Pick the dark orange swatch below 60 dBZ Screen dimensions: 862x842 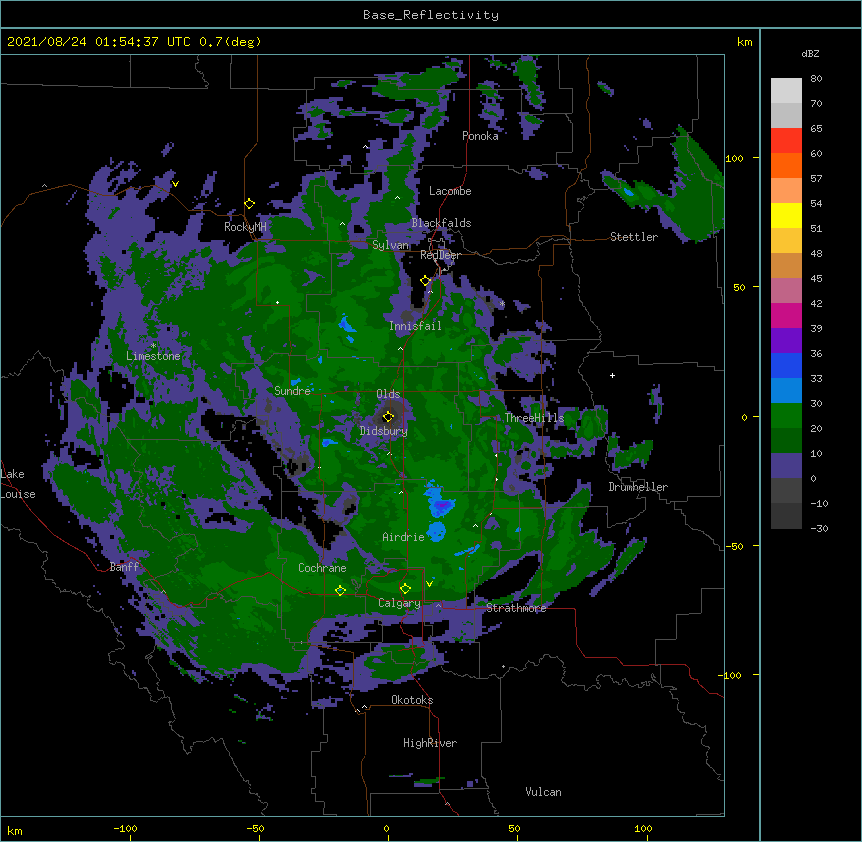[786, 165]
